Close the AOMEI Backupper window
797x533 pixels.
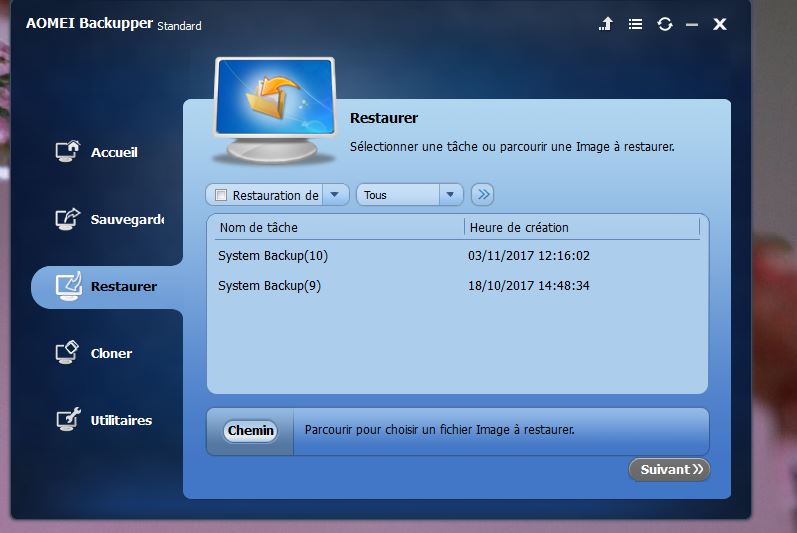[720, 24]
